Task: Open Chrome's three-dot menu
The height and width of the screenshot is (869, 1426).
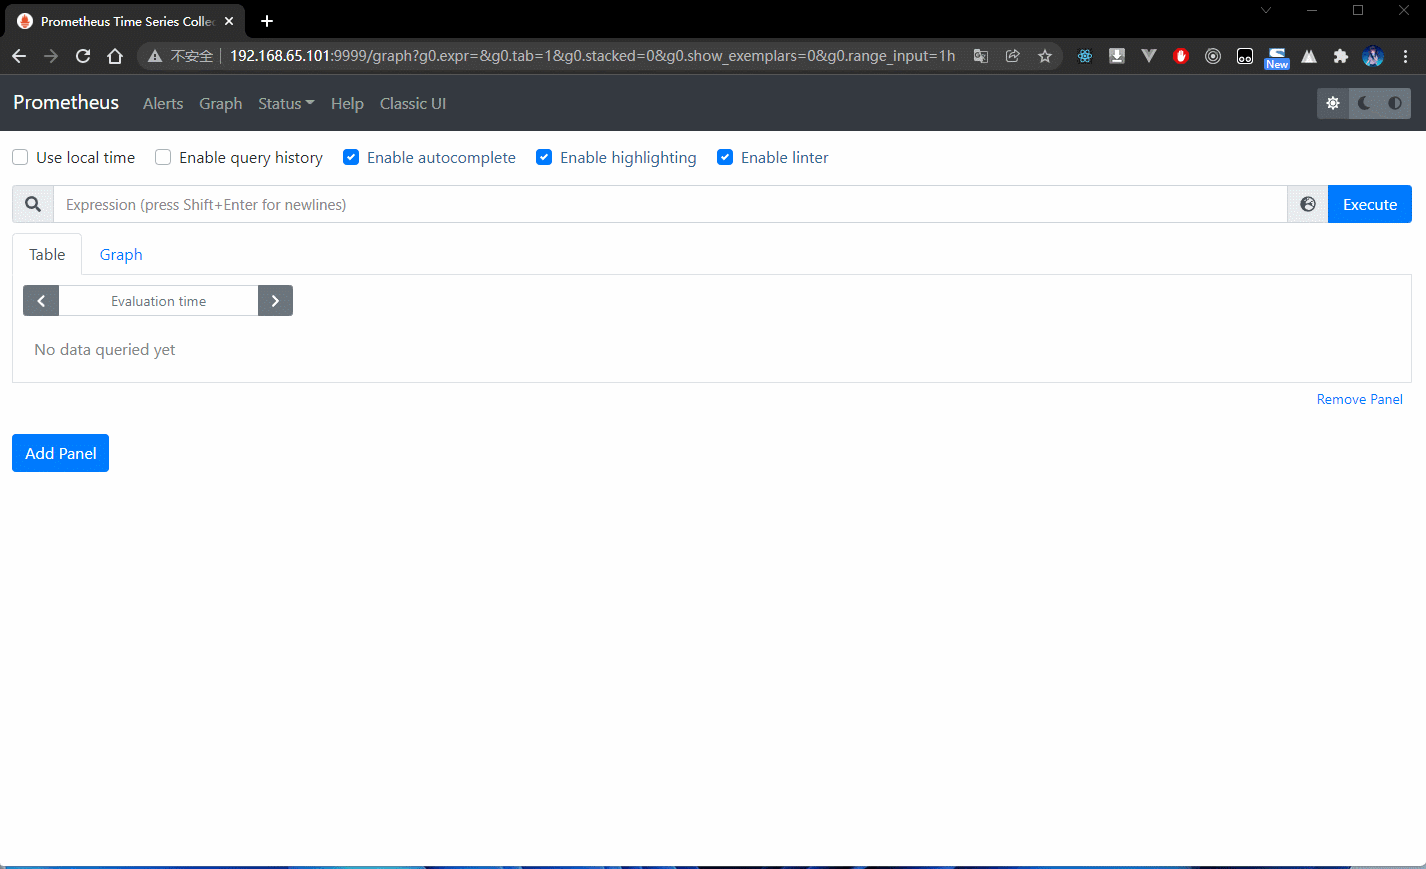Action: click(x=1406, y=56)
